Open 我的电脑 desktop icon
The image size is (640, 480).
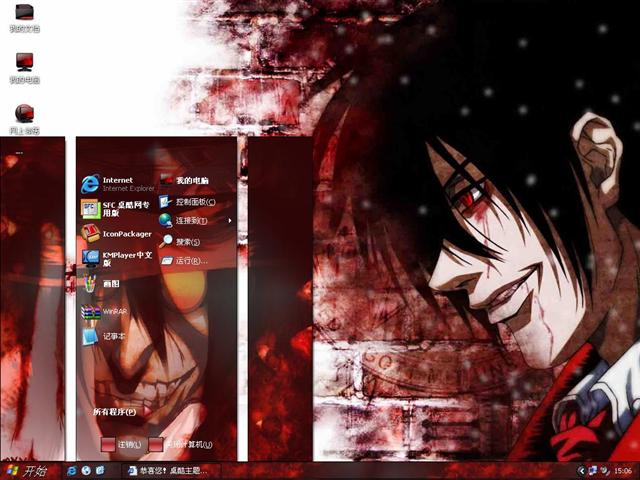click(x=24, y=68)
